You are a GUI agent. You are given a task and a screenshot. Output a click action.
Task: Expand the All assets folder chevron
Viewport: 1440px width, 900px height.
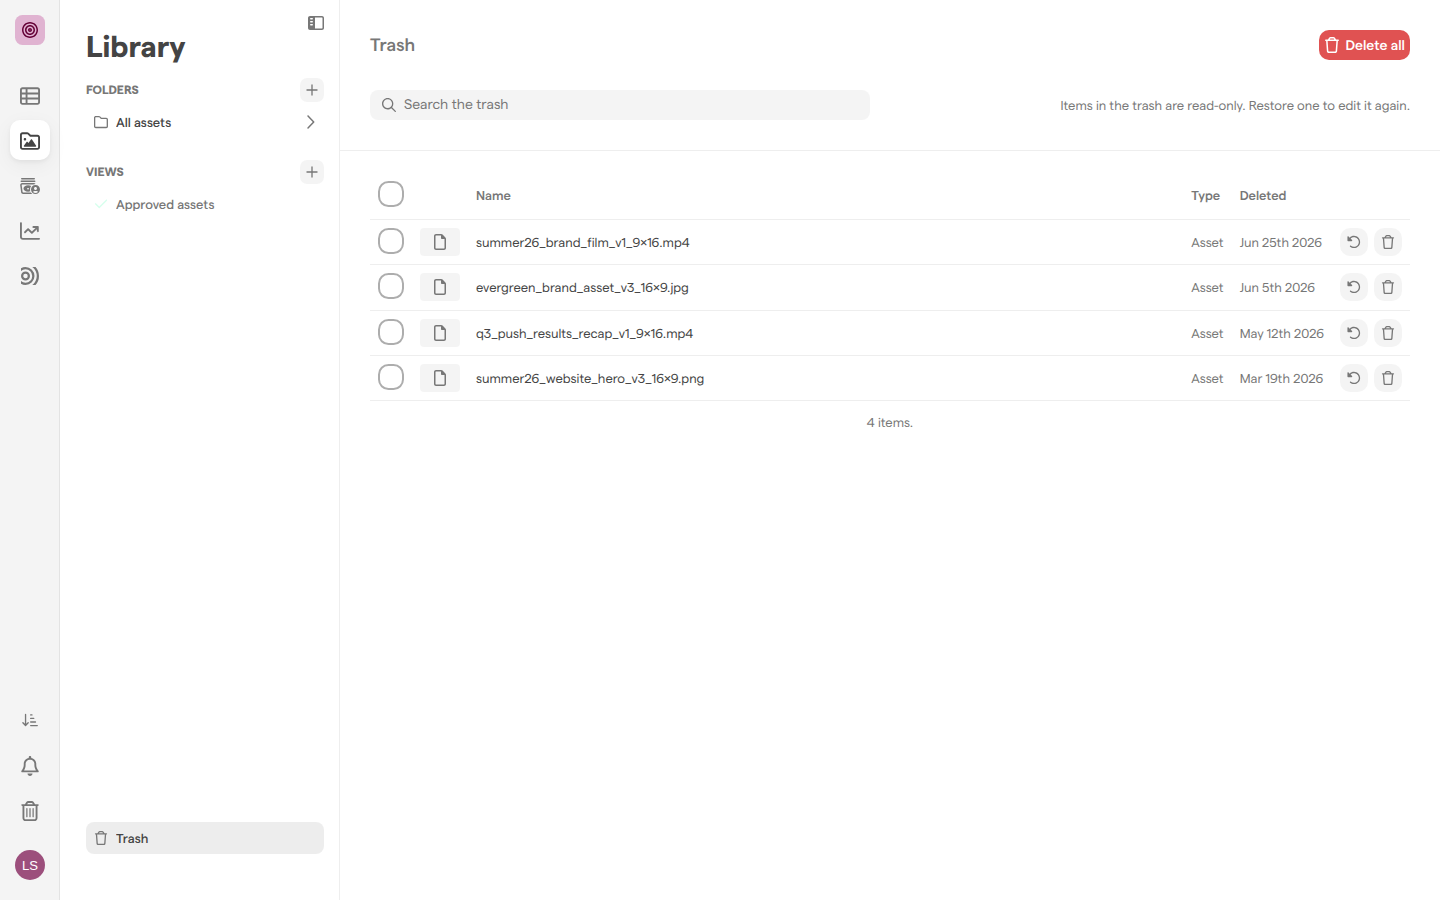(310, 122)
